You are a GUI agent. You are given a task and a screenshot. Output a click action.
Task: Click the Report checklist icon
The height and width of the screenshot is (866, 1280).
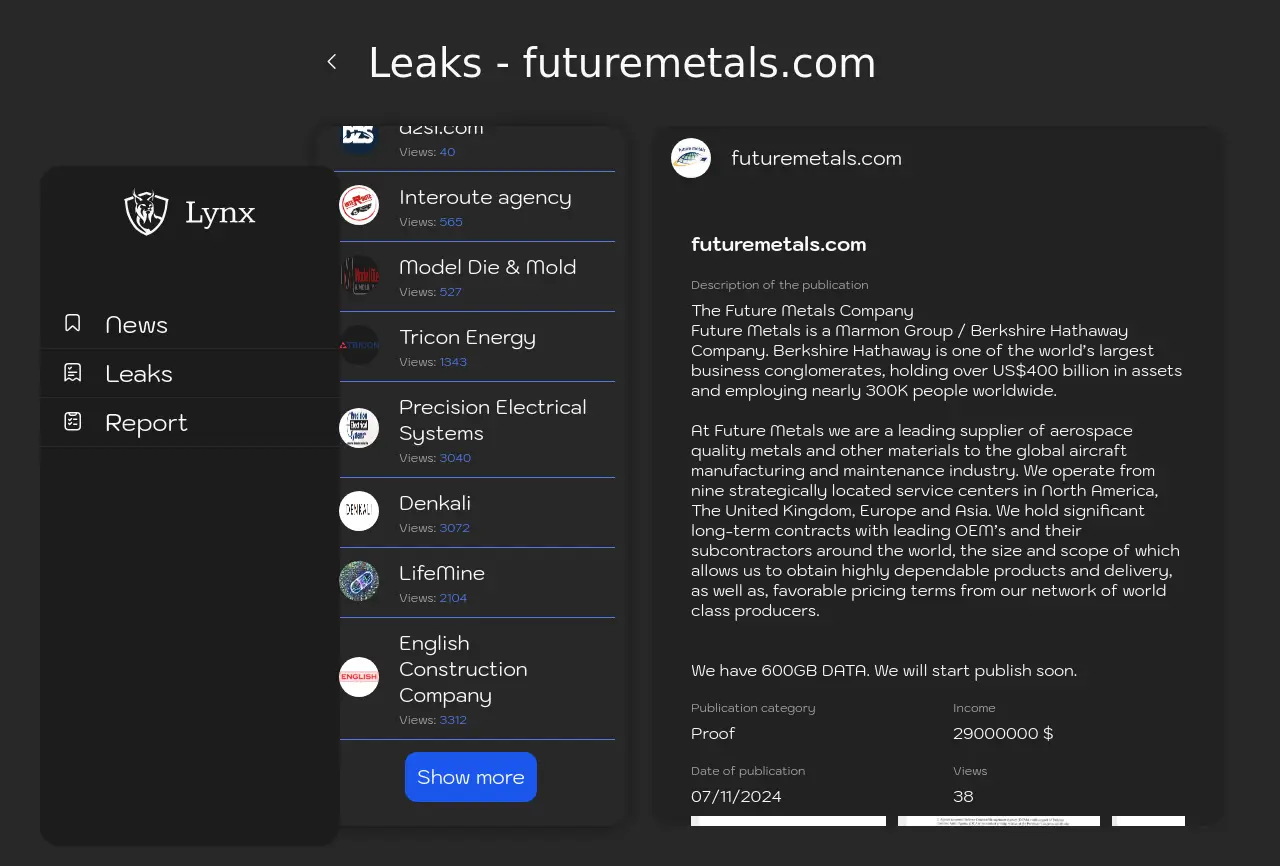[x=73, y=422]
